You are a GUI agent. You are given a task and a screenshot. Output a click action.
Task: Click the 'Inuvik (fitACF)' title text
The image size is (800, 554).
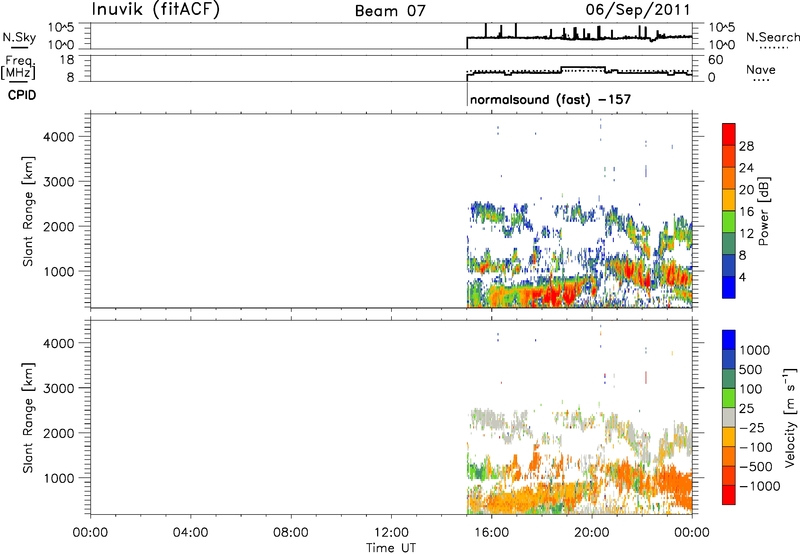[156, 10]
